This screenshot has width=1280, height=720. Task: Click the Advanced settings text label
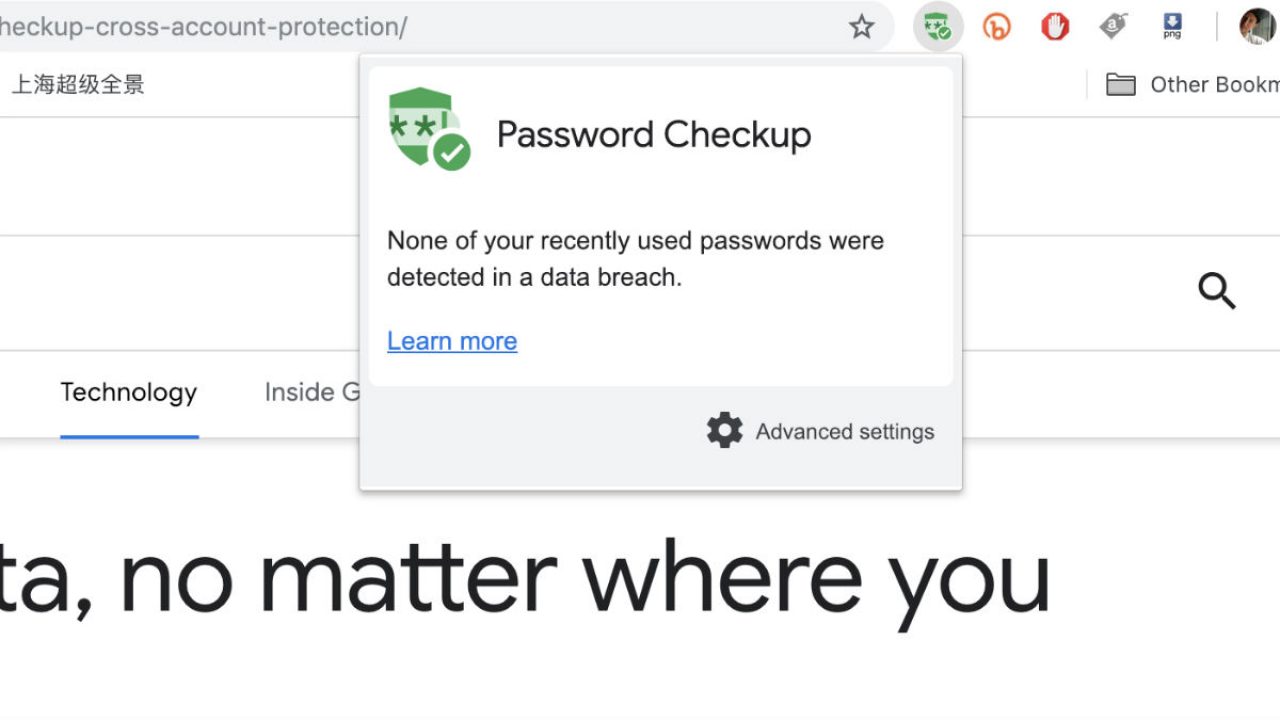coord(845,432)
